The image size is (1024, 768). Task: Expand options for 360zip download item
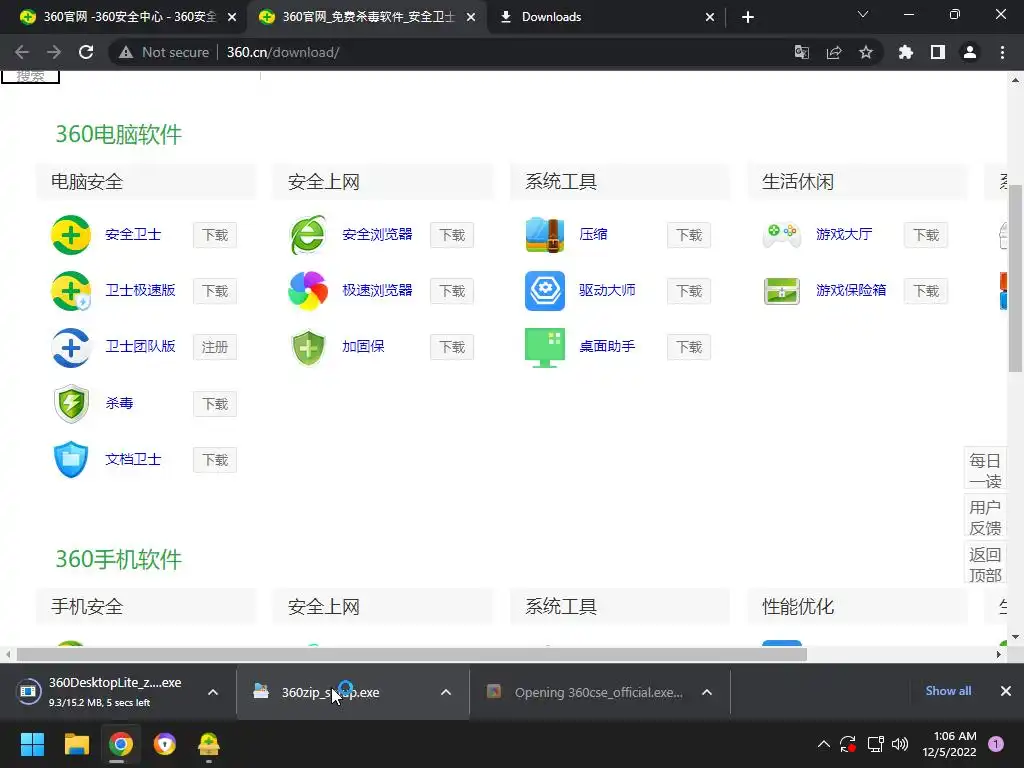pos(446,692)
